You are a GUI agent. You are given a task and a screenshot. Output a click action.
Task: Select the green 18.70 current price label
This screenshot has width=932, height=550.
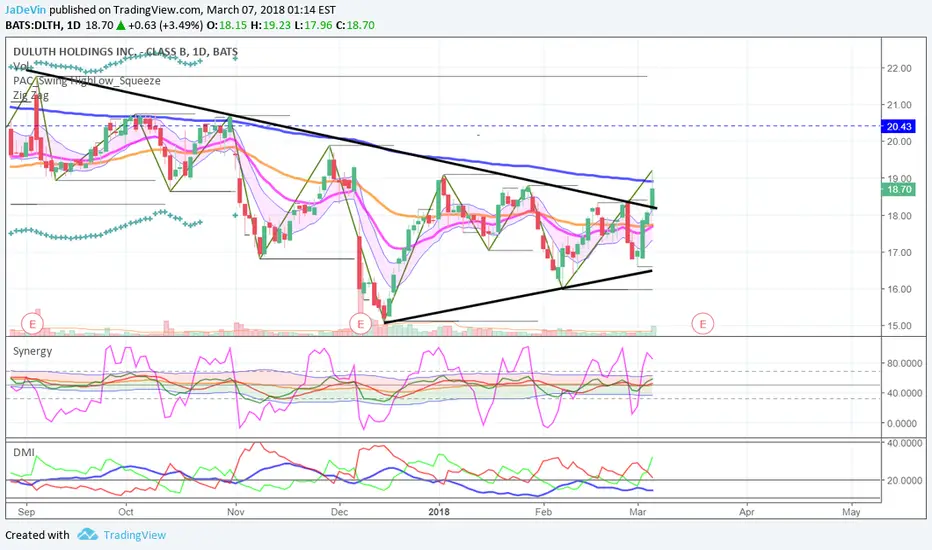click(899, 190)
